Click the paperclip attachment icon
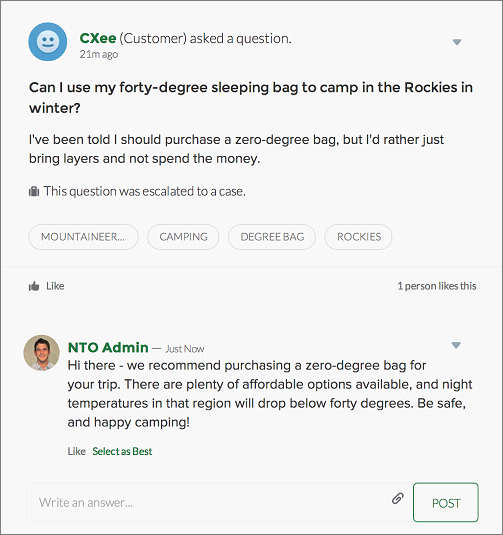This screenshot has height=535, width=503. click(398, 498)
